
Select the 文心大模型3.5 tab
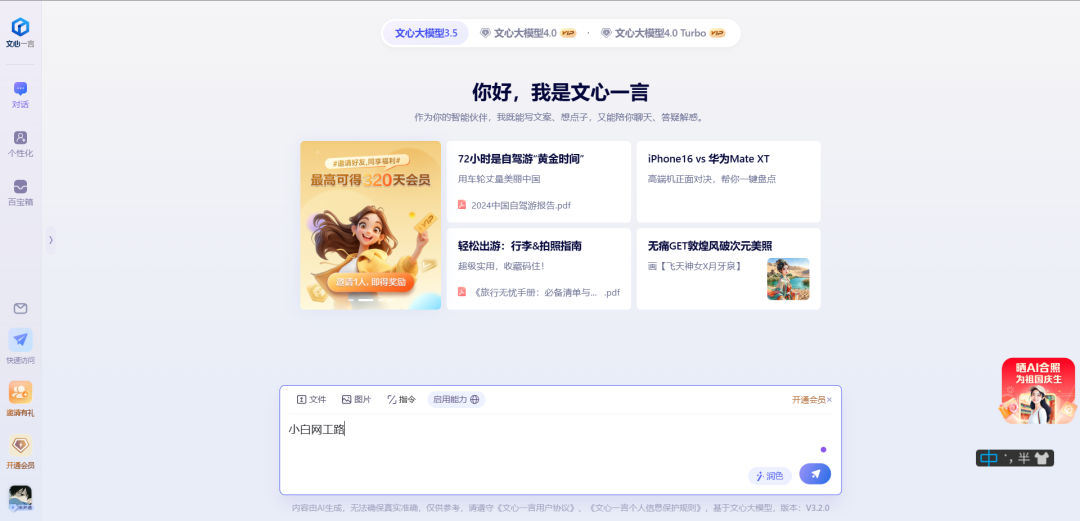tap(426, 33)
